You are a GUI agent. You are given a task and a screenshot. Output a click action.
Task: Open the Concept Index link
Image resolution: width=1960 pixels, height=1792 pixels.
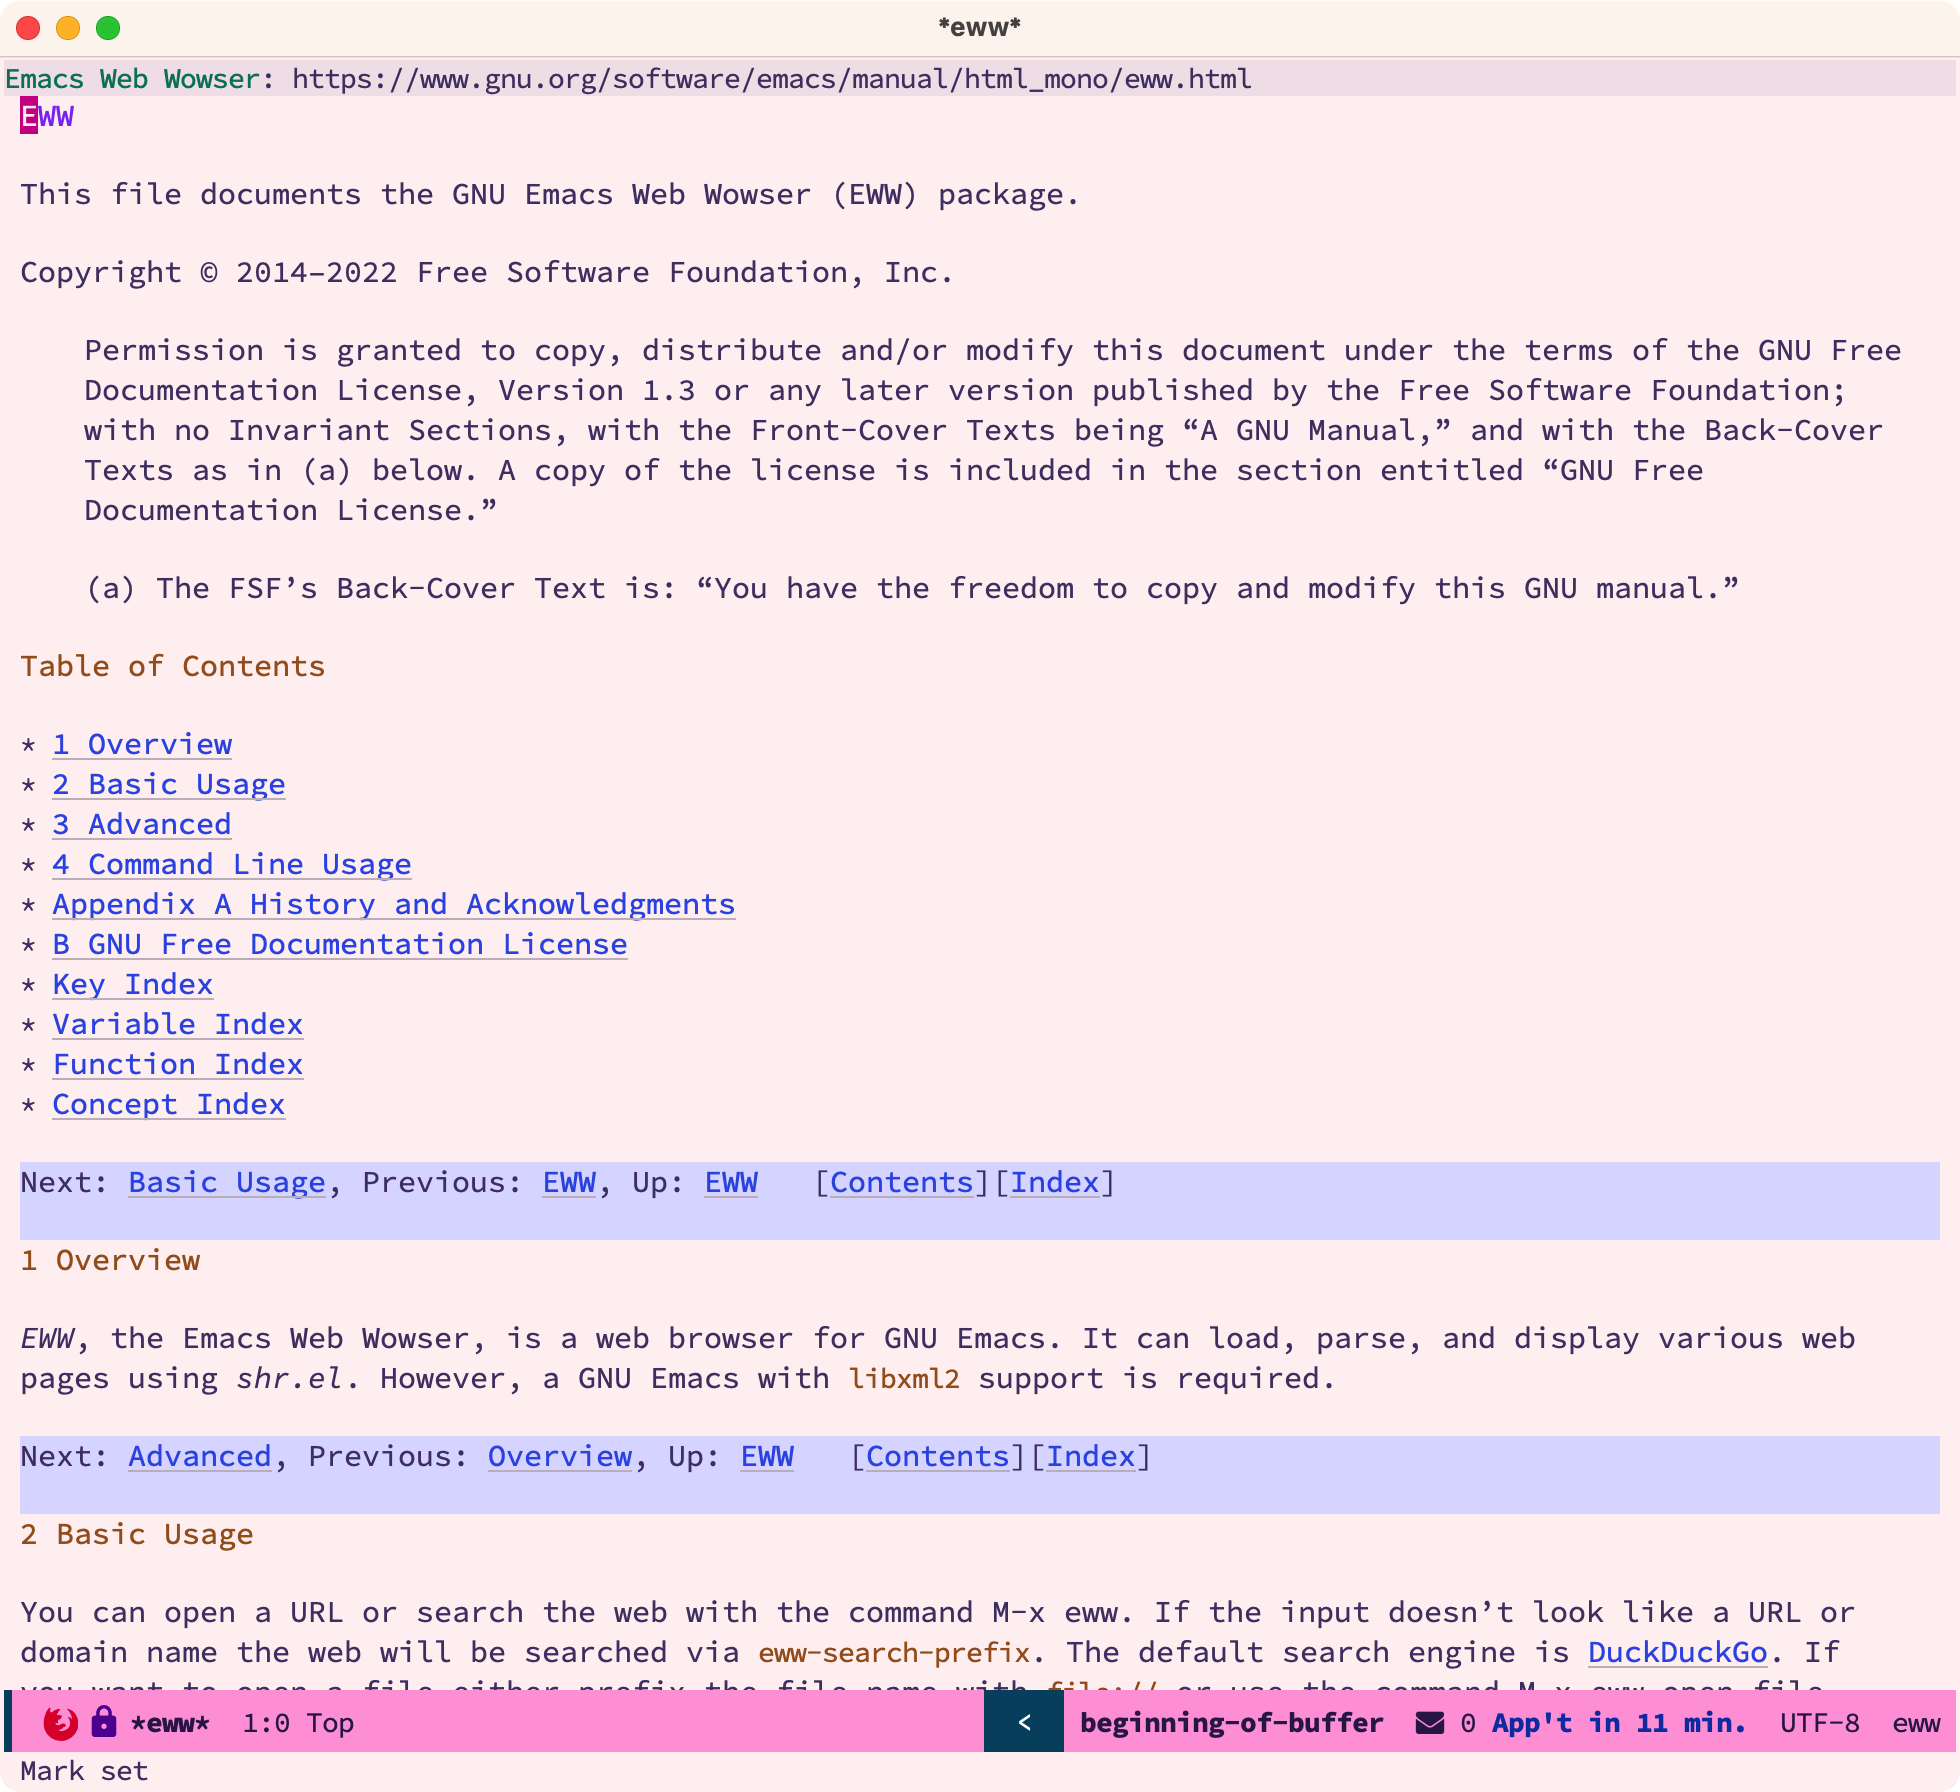(169, 1104)
